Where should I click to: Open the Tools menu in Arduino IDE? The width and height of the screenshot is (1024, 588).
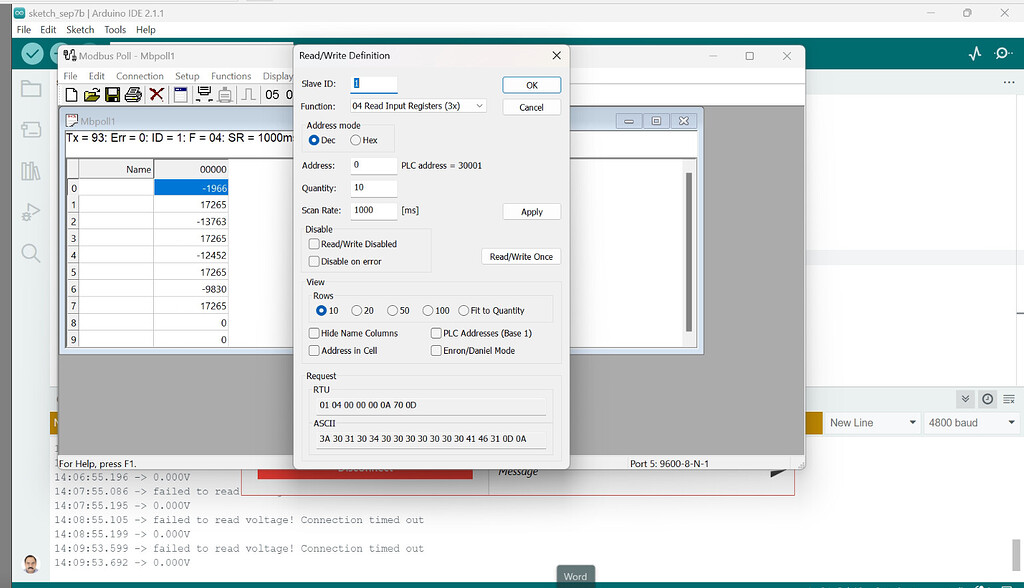click(114, 29)
